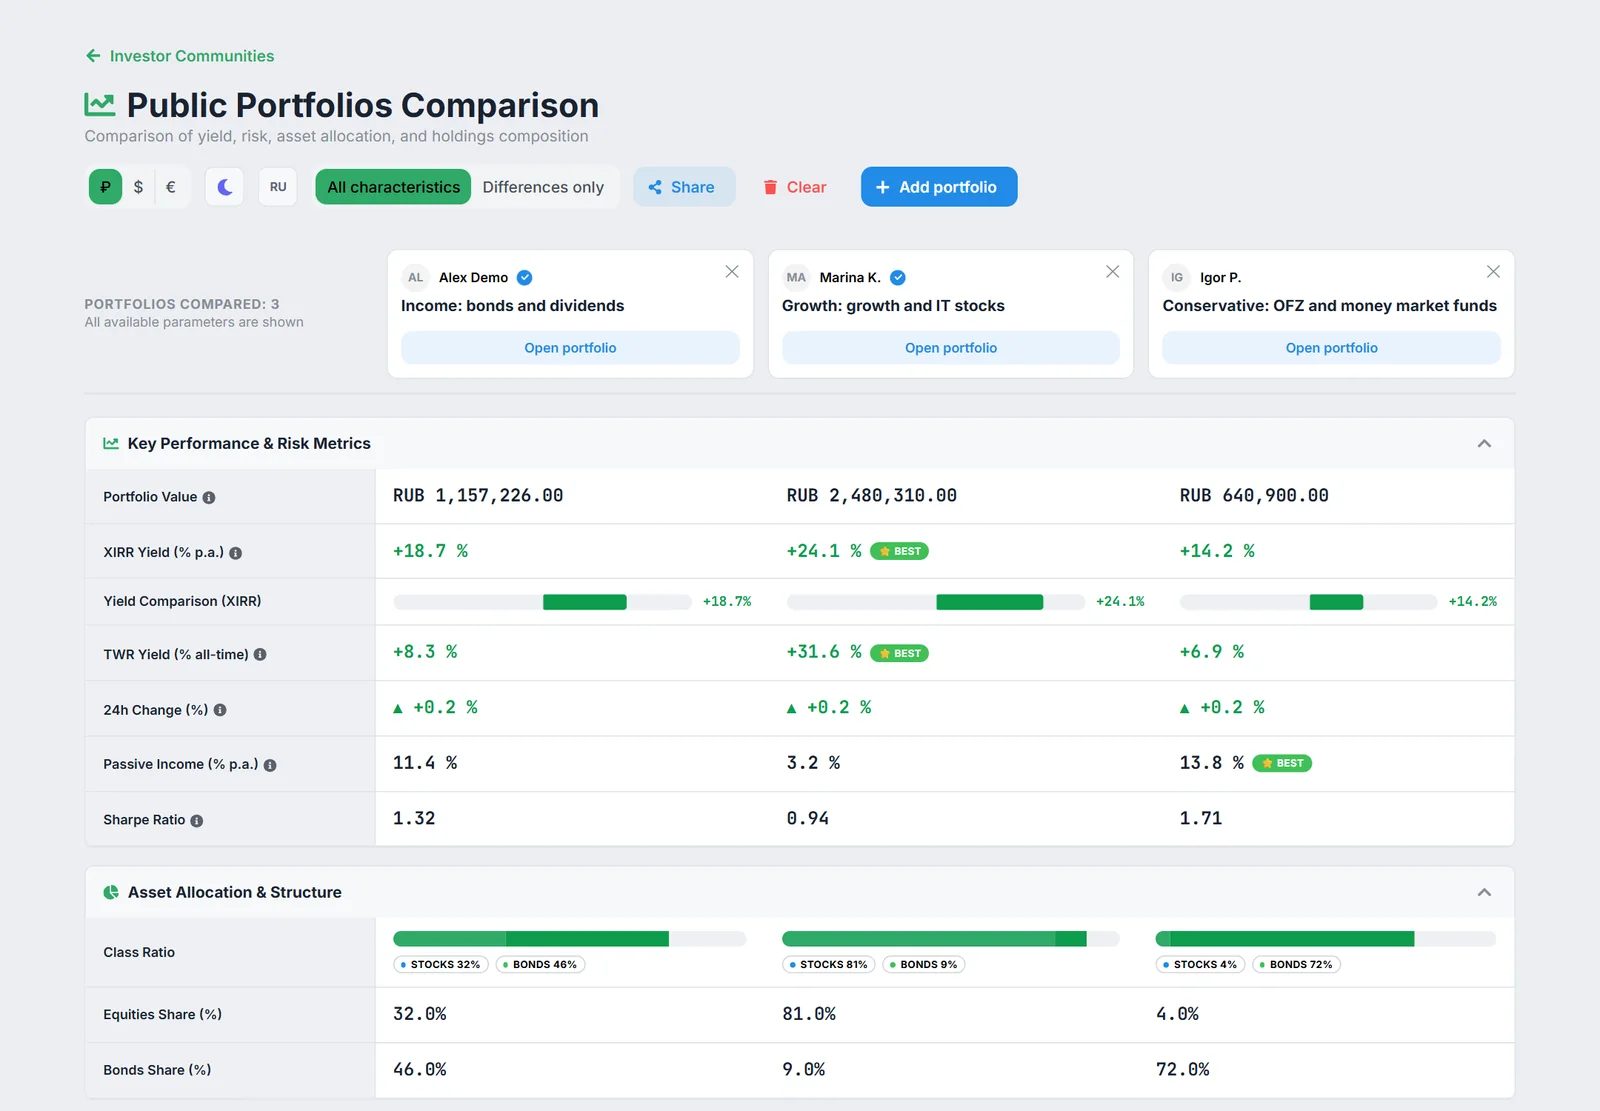This screenshot has height=1111, width=1600.
Task: Remove Marina K. portfolio card
Action: pyautogui.click(x=1112, y=272)
